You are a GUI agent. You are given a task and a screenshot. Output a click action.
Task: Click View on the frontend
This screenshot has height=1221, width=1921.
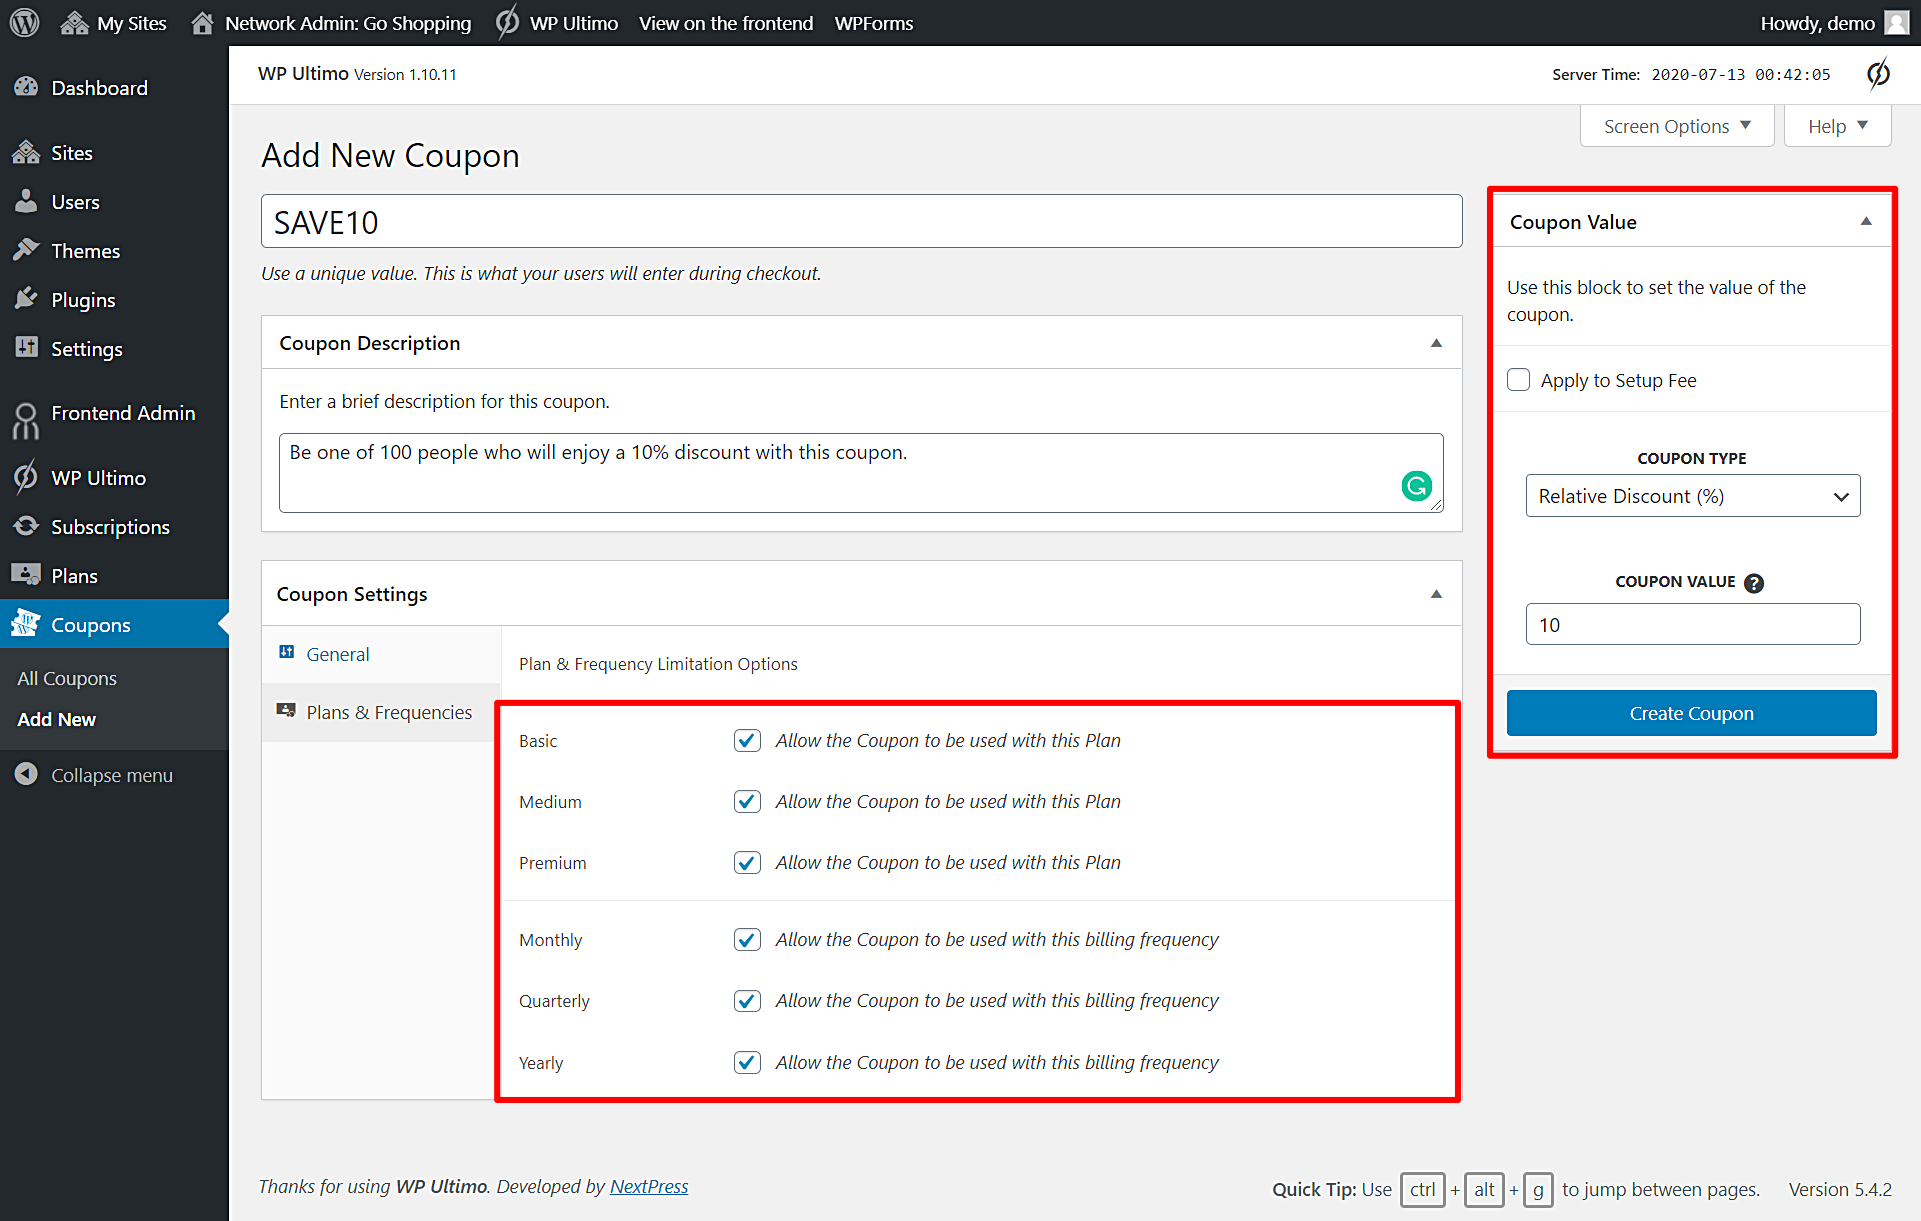(x=726, y=22)
